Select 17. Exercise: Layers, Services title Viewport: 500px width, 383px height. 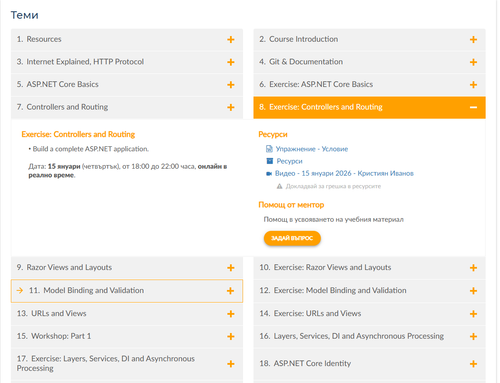coord(106,363)
